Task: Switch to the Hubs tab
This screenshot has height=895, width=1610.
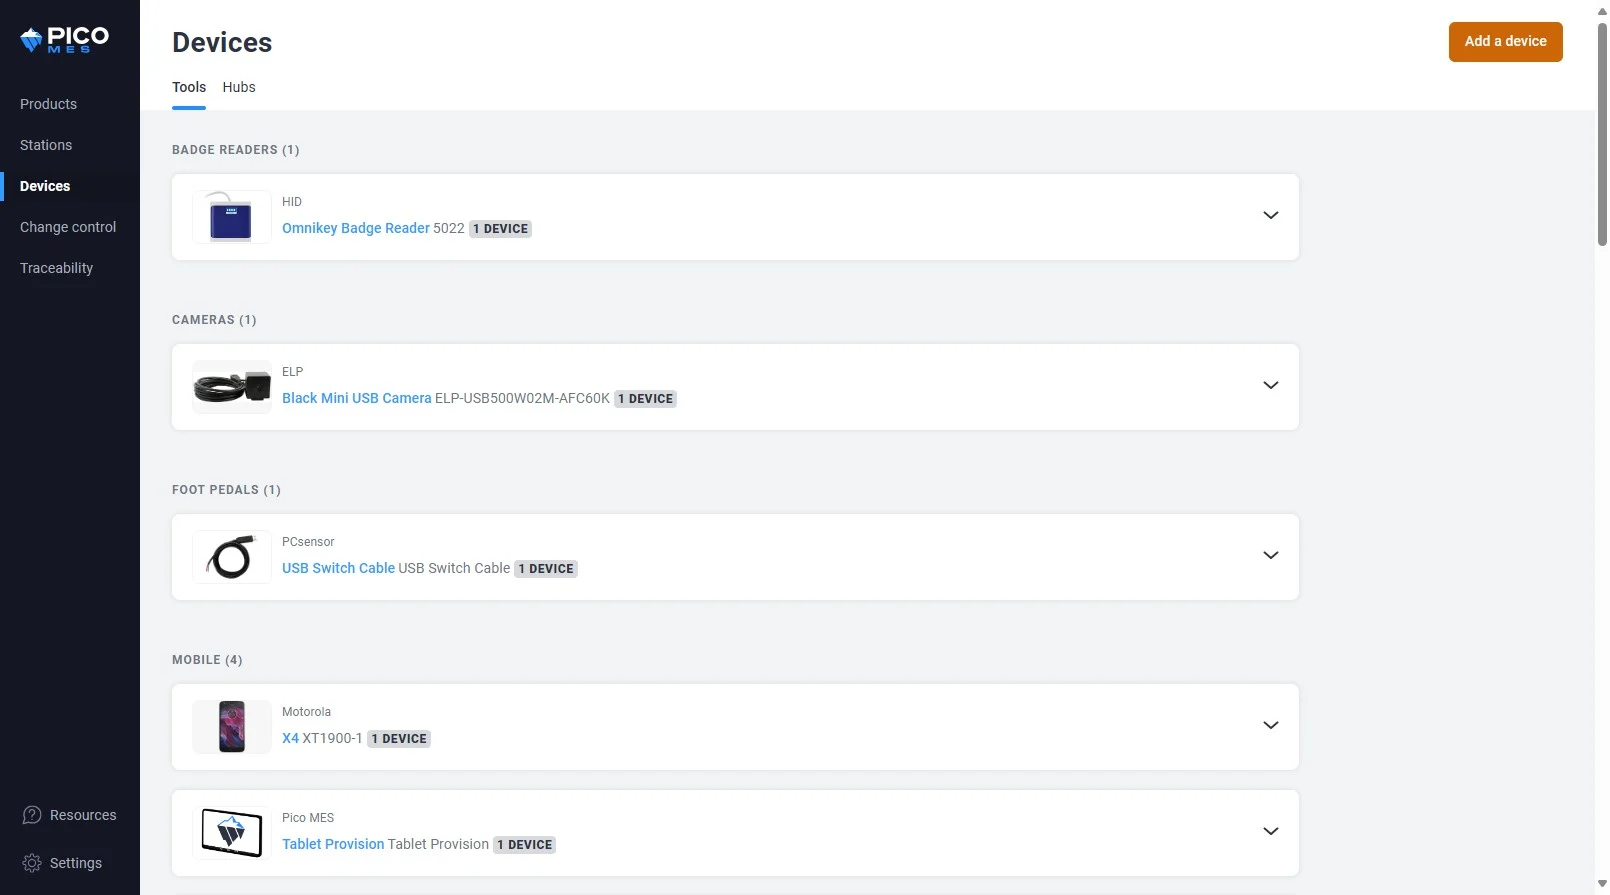Action: (x=239, y=87)
